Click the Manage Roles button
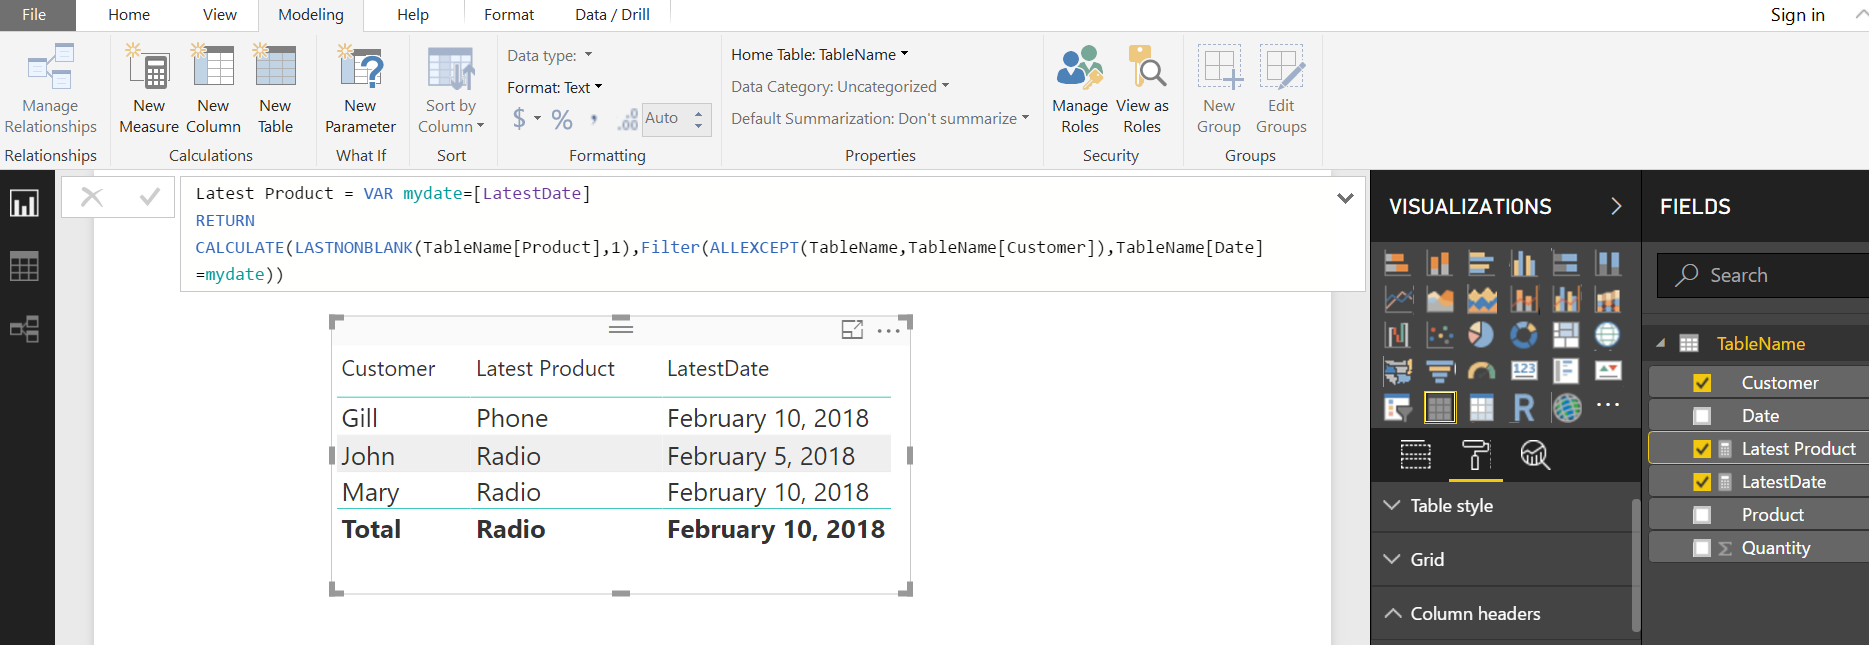 tap(1080, 88)
